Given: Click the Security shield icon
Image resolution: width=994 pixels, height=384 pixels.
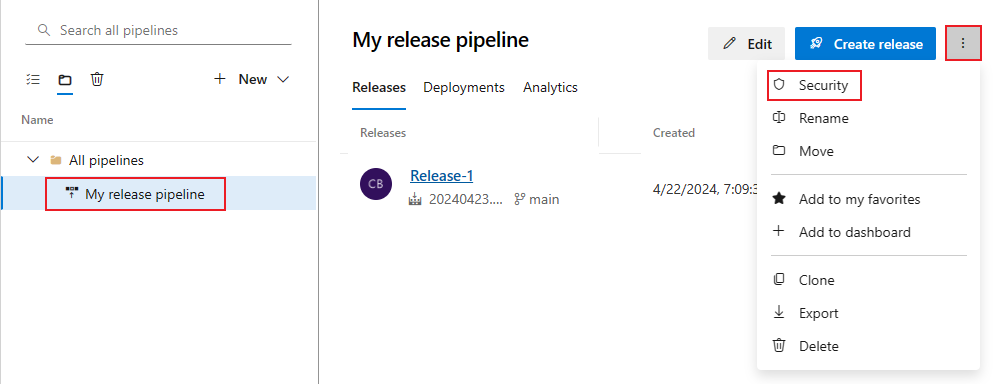Looking at the screenshot, I should pos(779,85).
